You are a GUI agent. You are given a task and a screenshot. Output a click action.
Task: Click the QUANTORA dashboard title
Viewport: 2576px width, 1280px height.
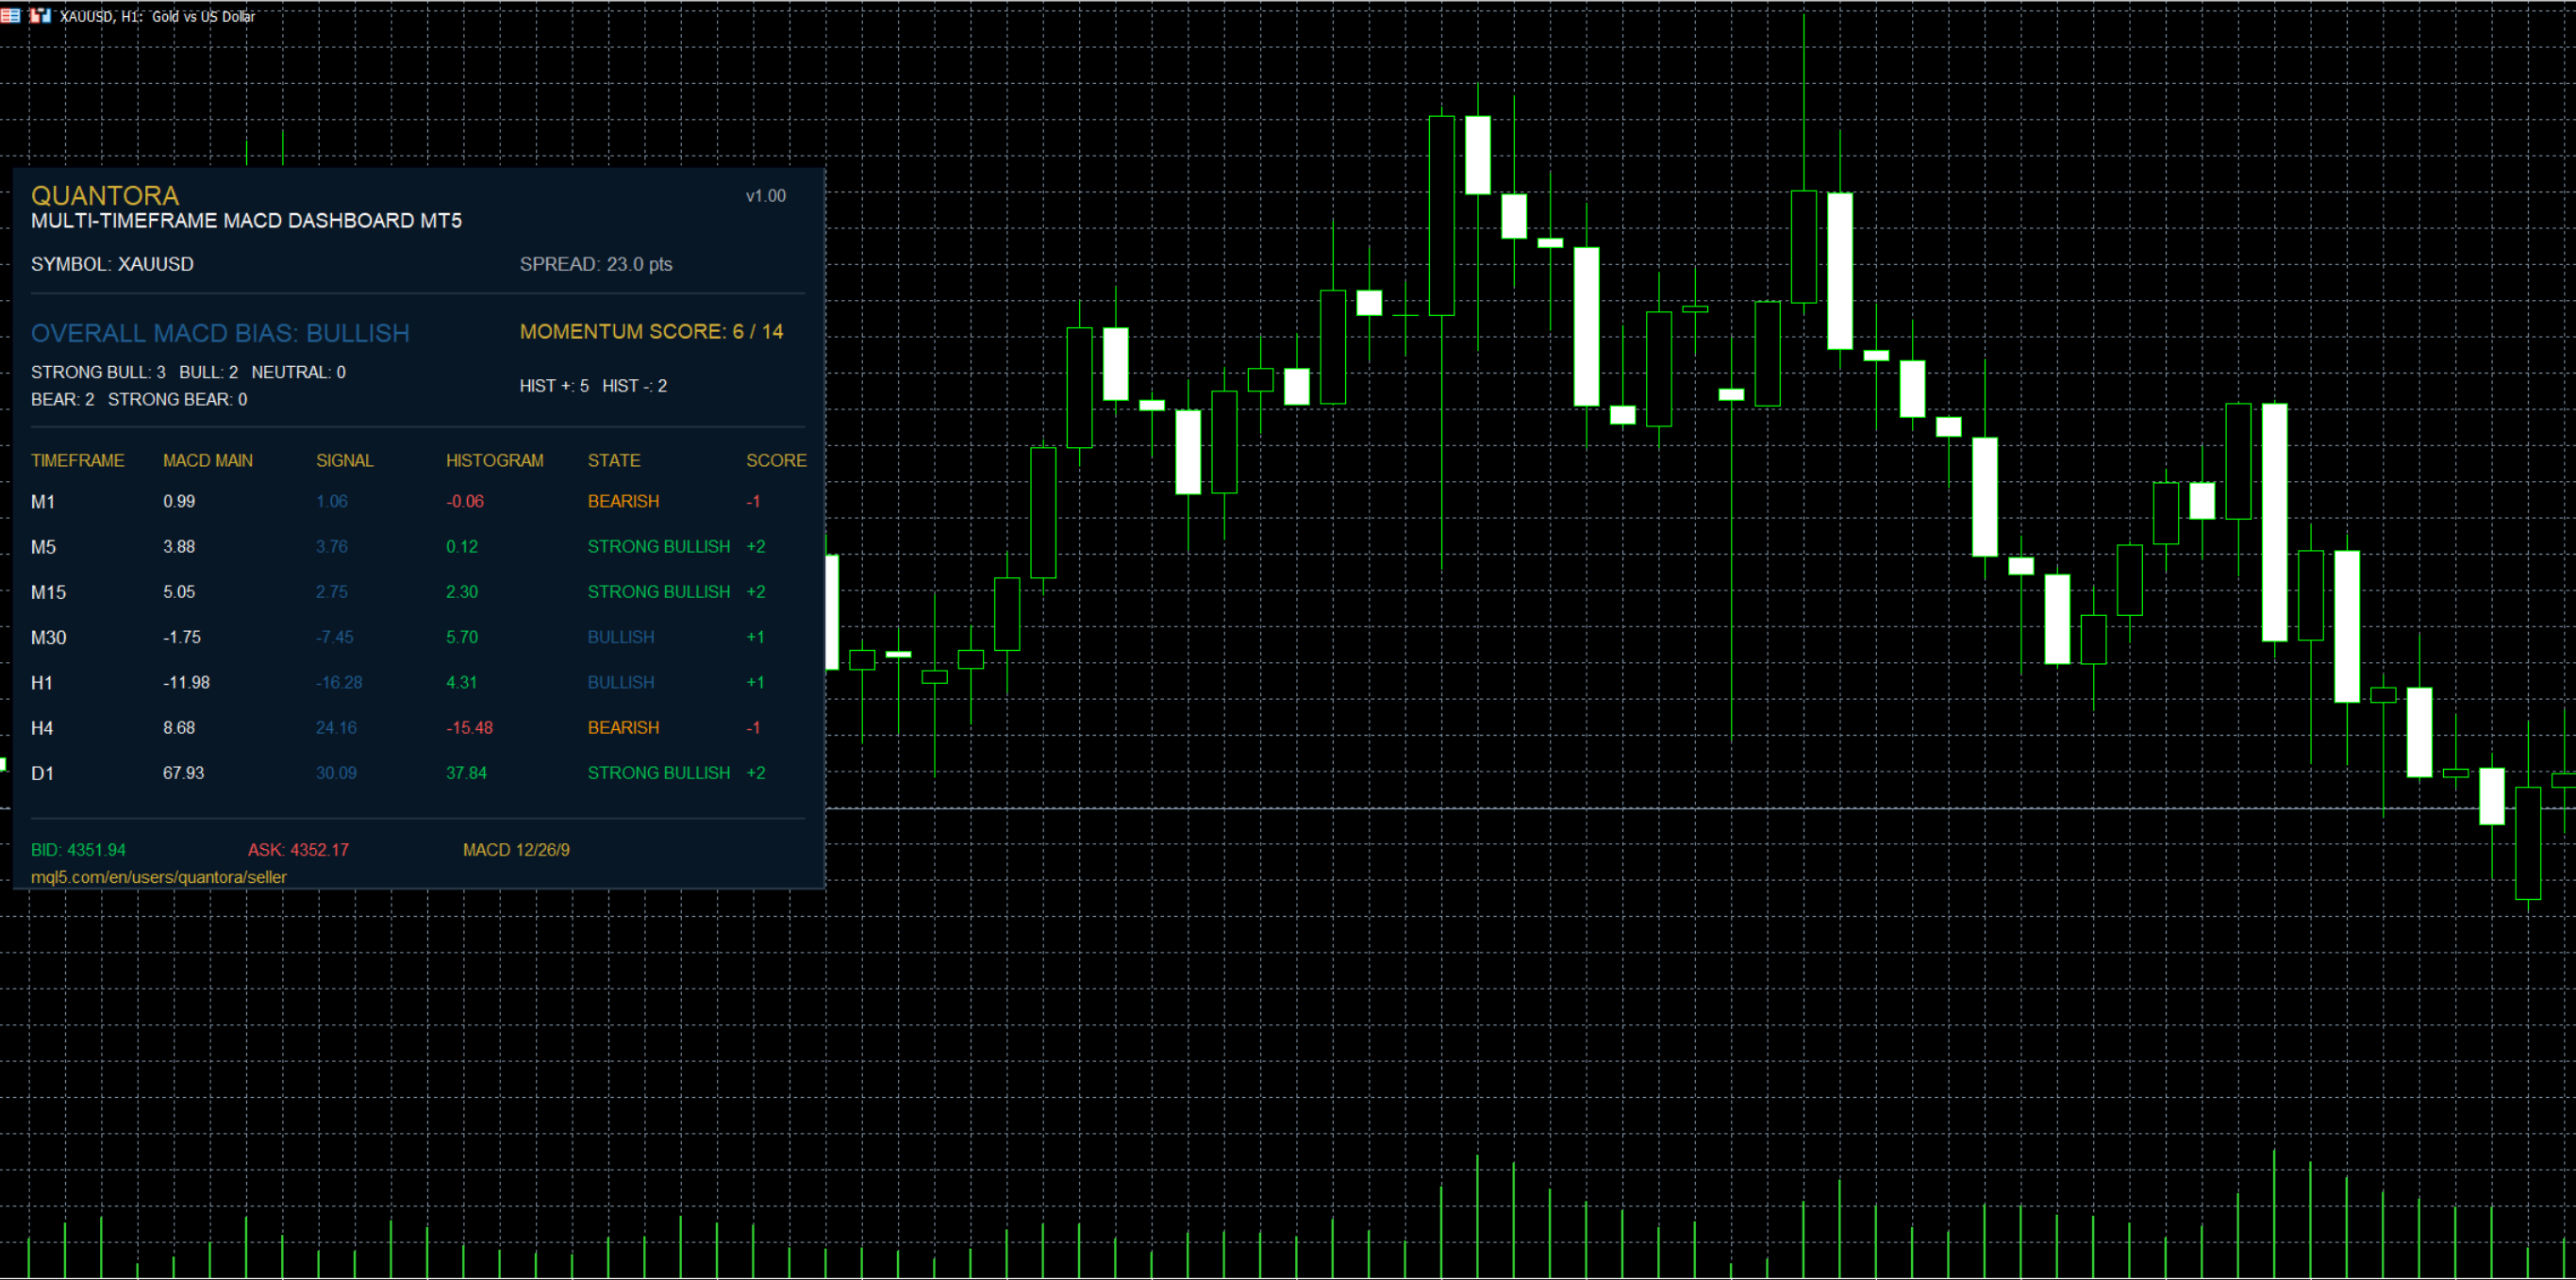coord(105,195)
